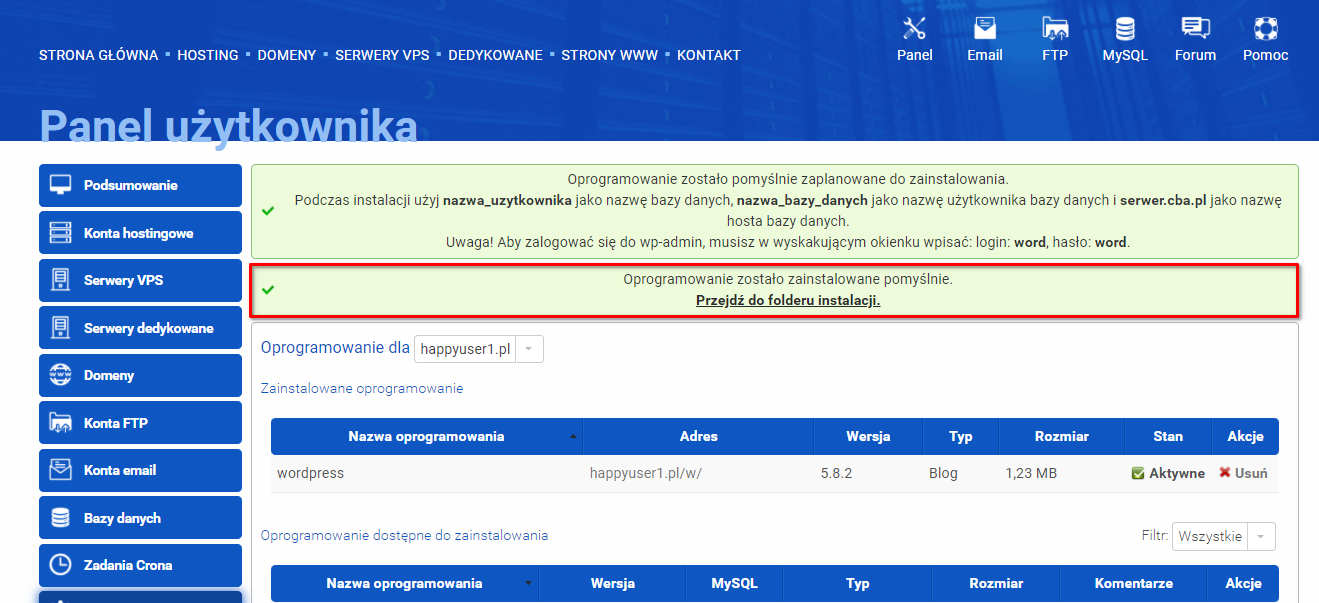The height and width of the screenshot is (603, 1319).
Task: Go to STRONA GŁÓWNA
Action: (99, 55)
